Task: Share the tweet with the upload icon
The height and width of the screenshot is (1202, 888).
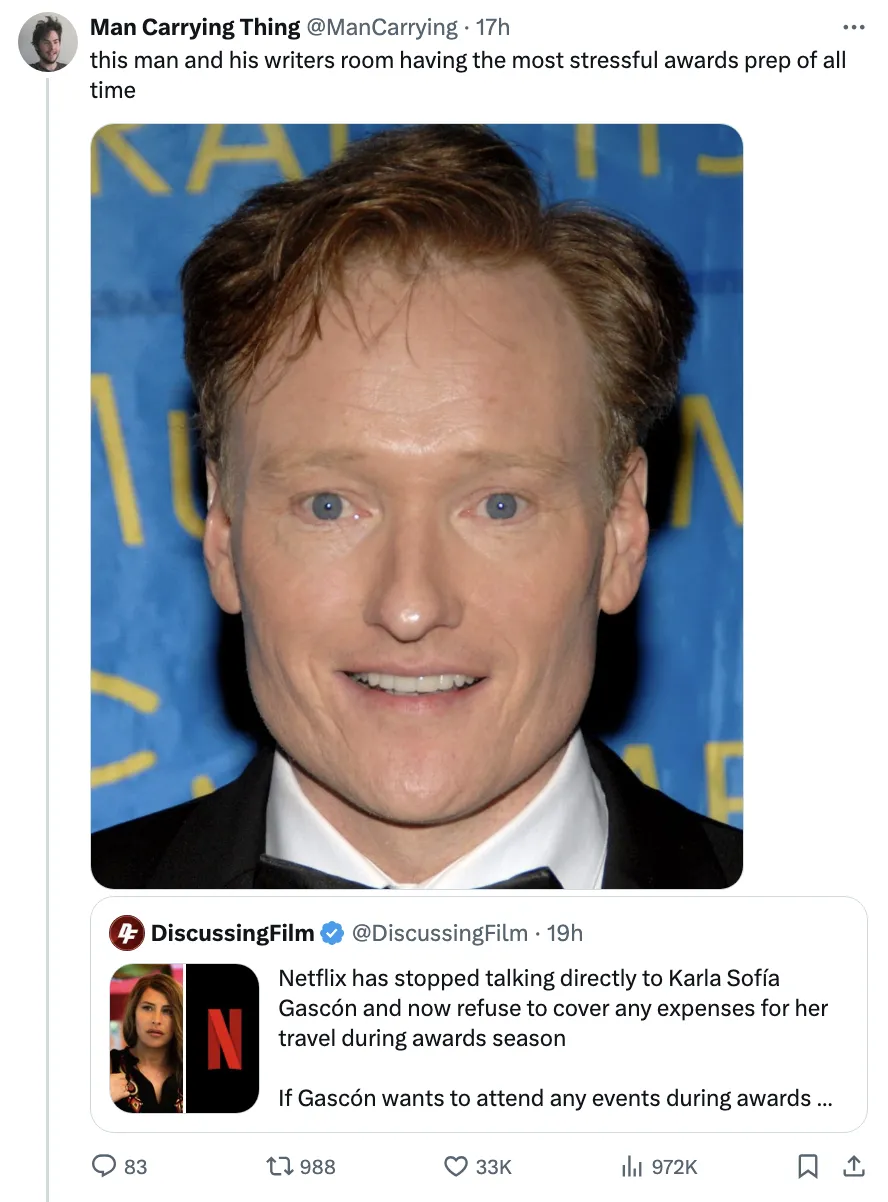Action: click(853, 1166)
